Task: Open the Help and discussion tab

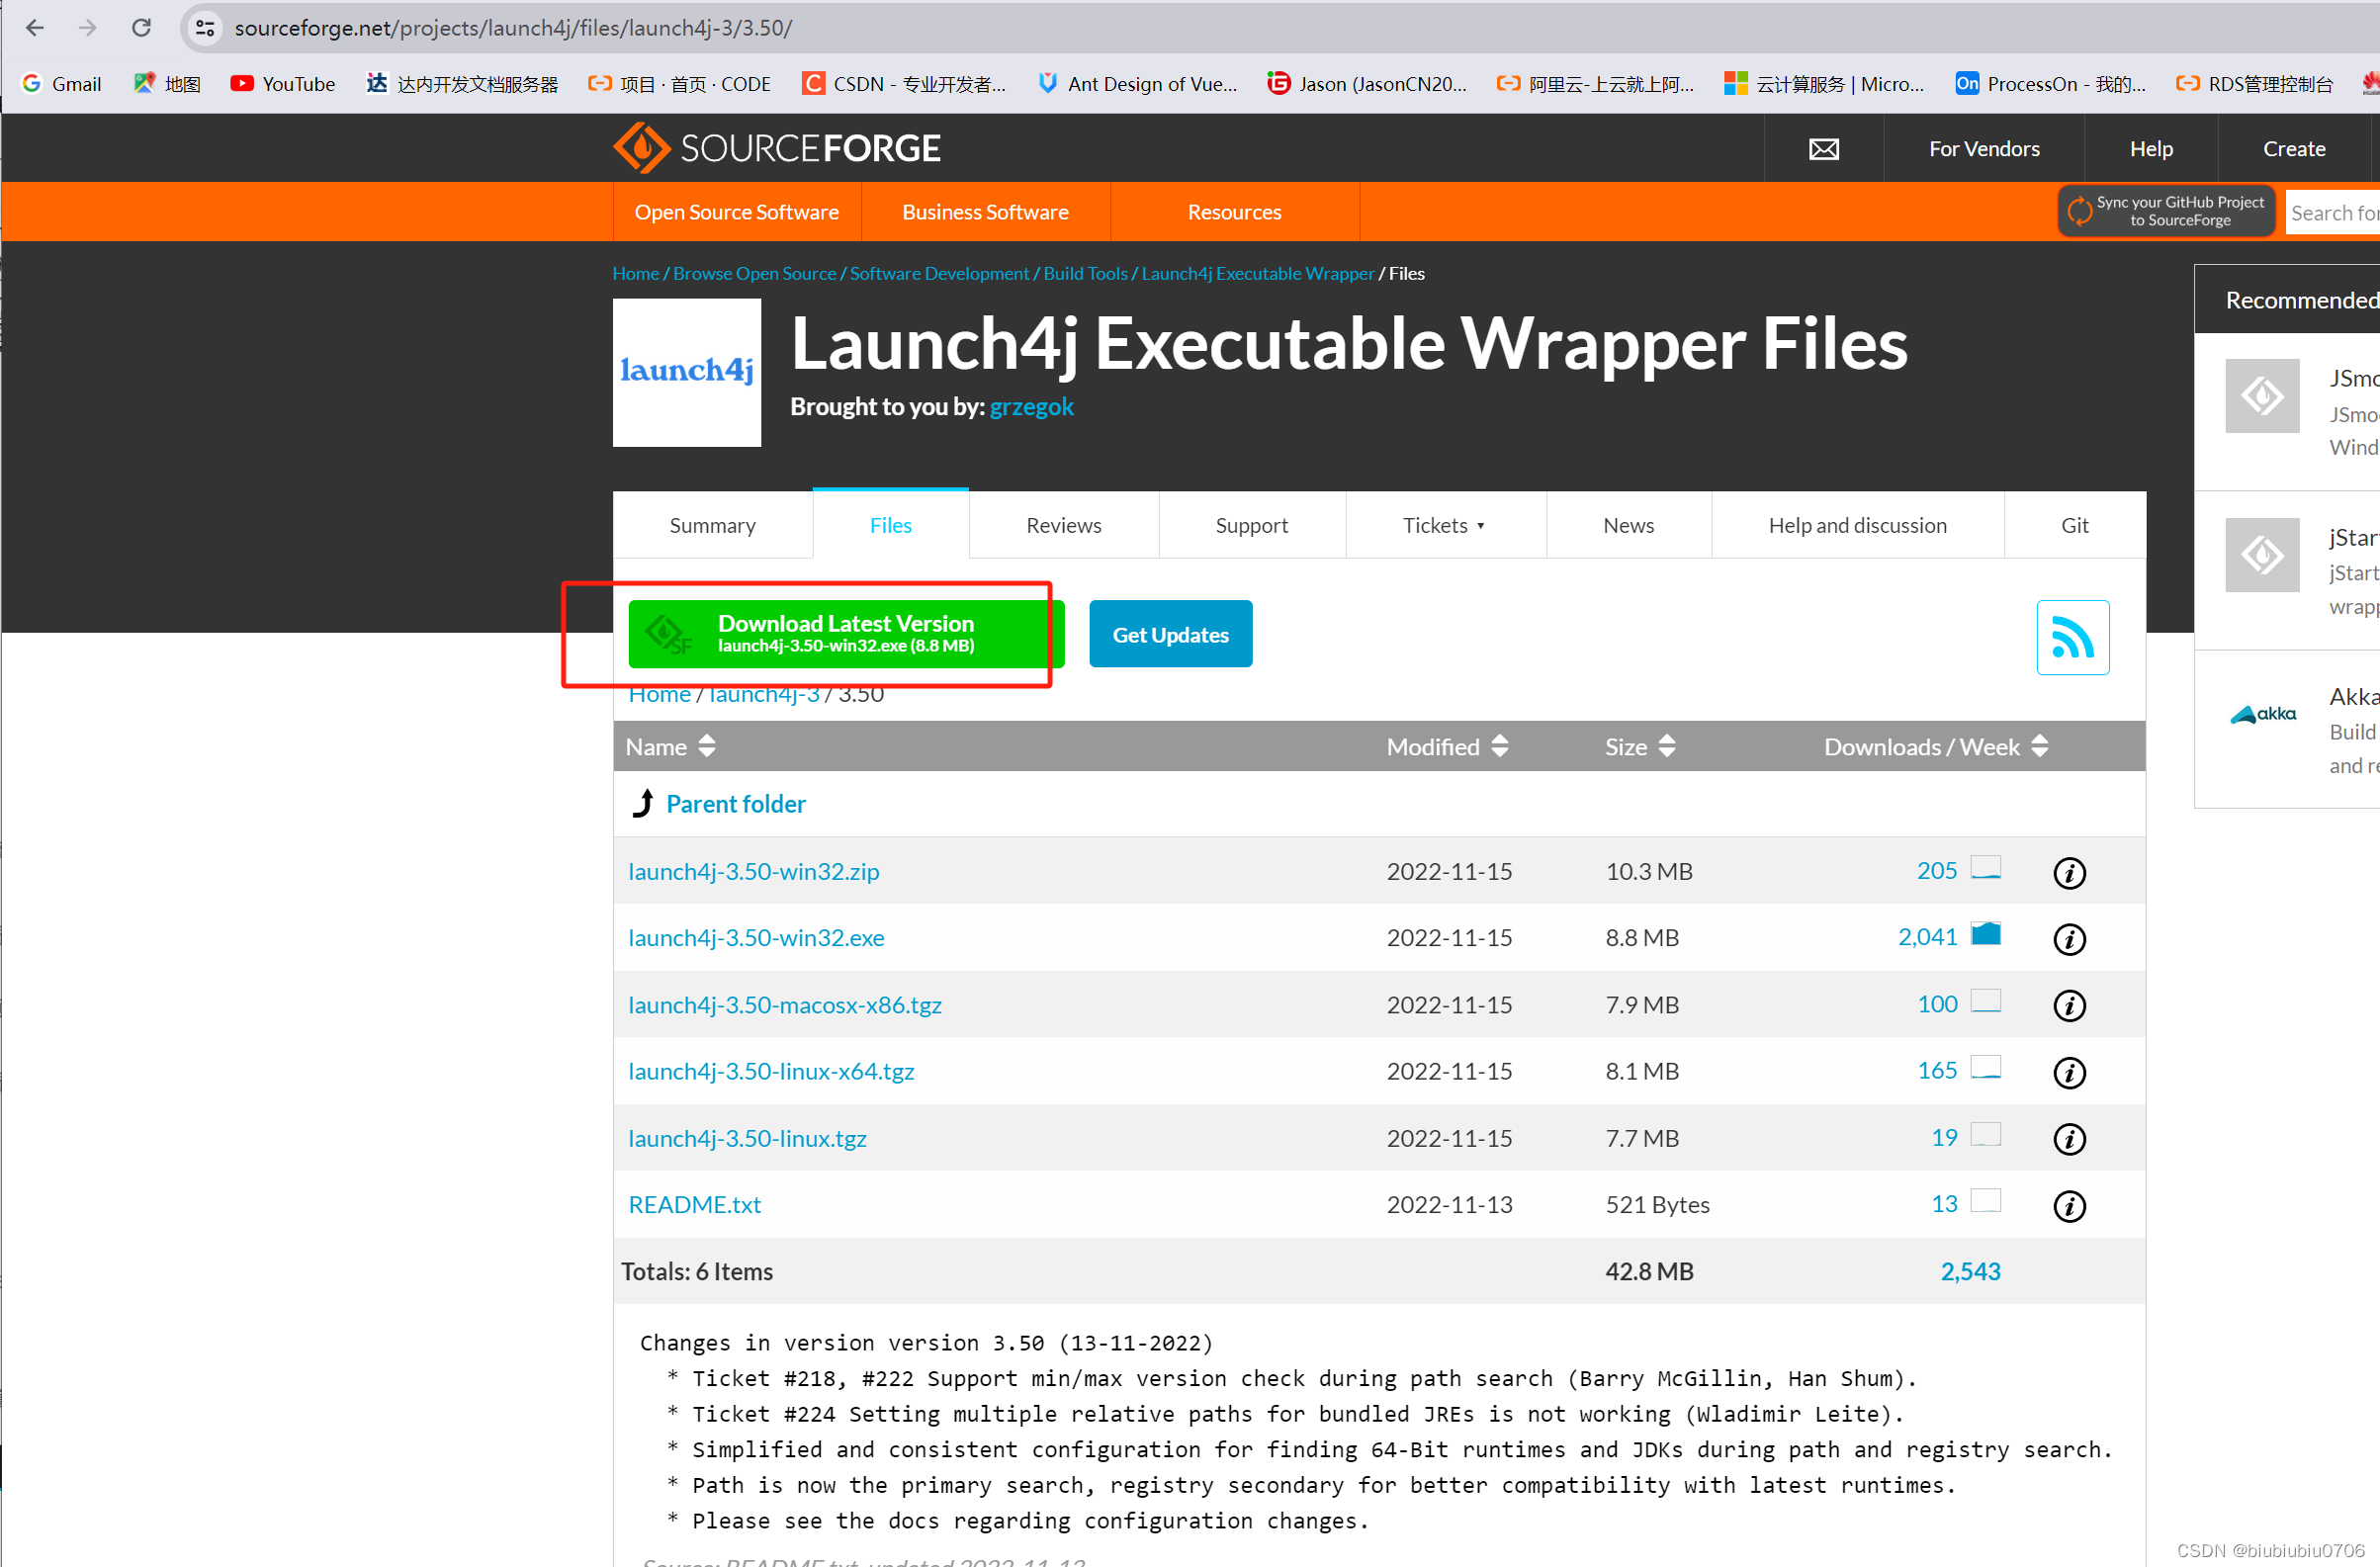Action: 1857,525
